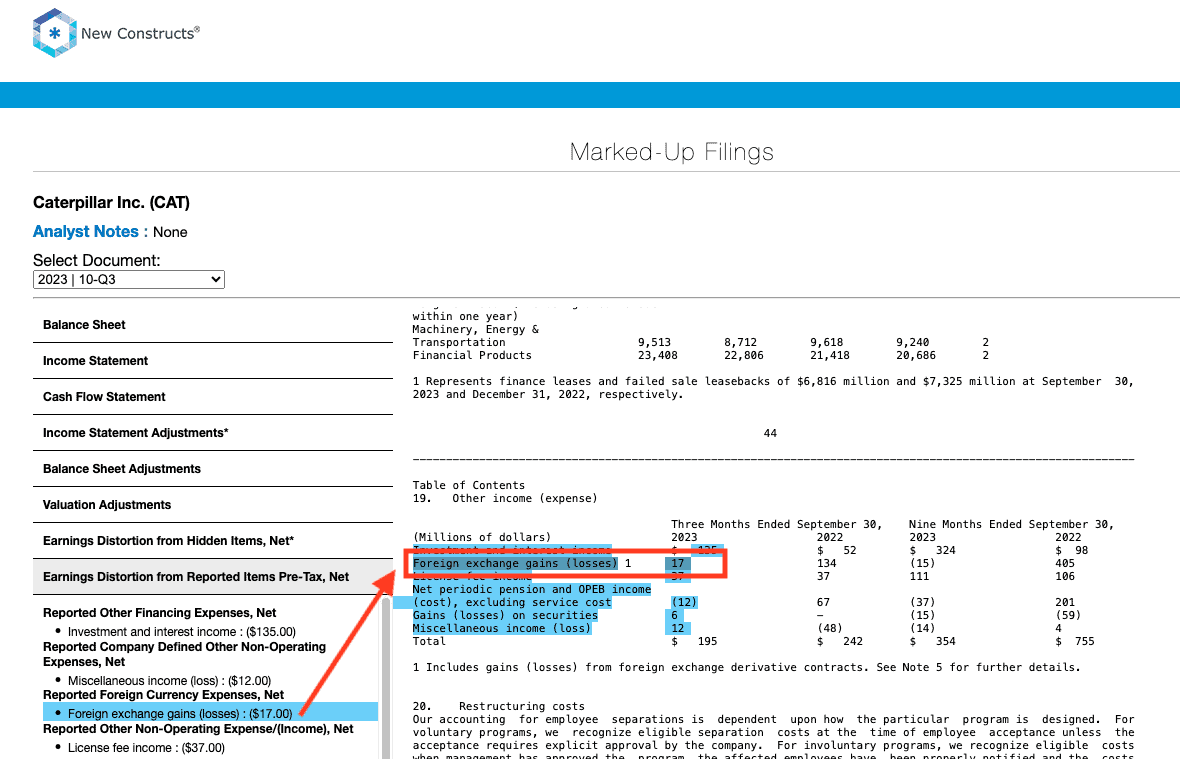Open the Select Document dropdown showing 2023 | 10-Q3
Image resolution: width=1180 pixels, height=759 pixels.
tap(129, 279)
